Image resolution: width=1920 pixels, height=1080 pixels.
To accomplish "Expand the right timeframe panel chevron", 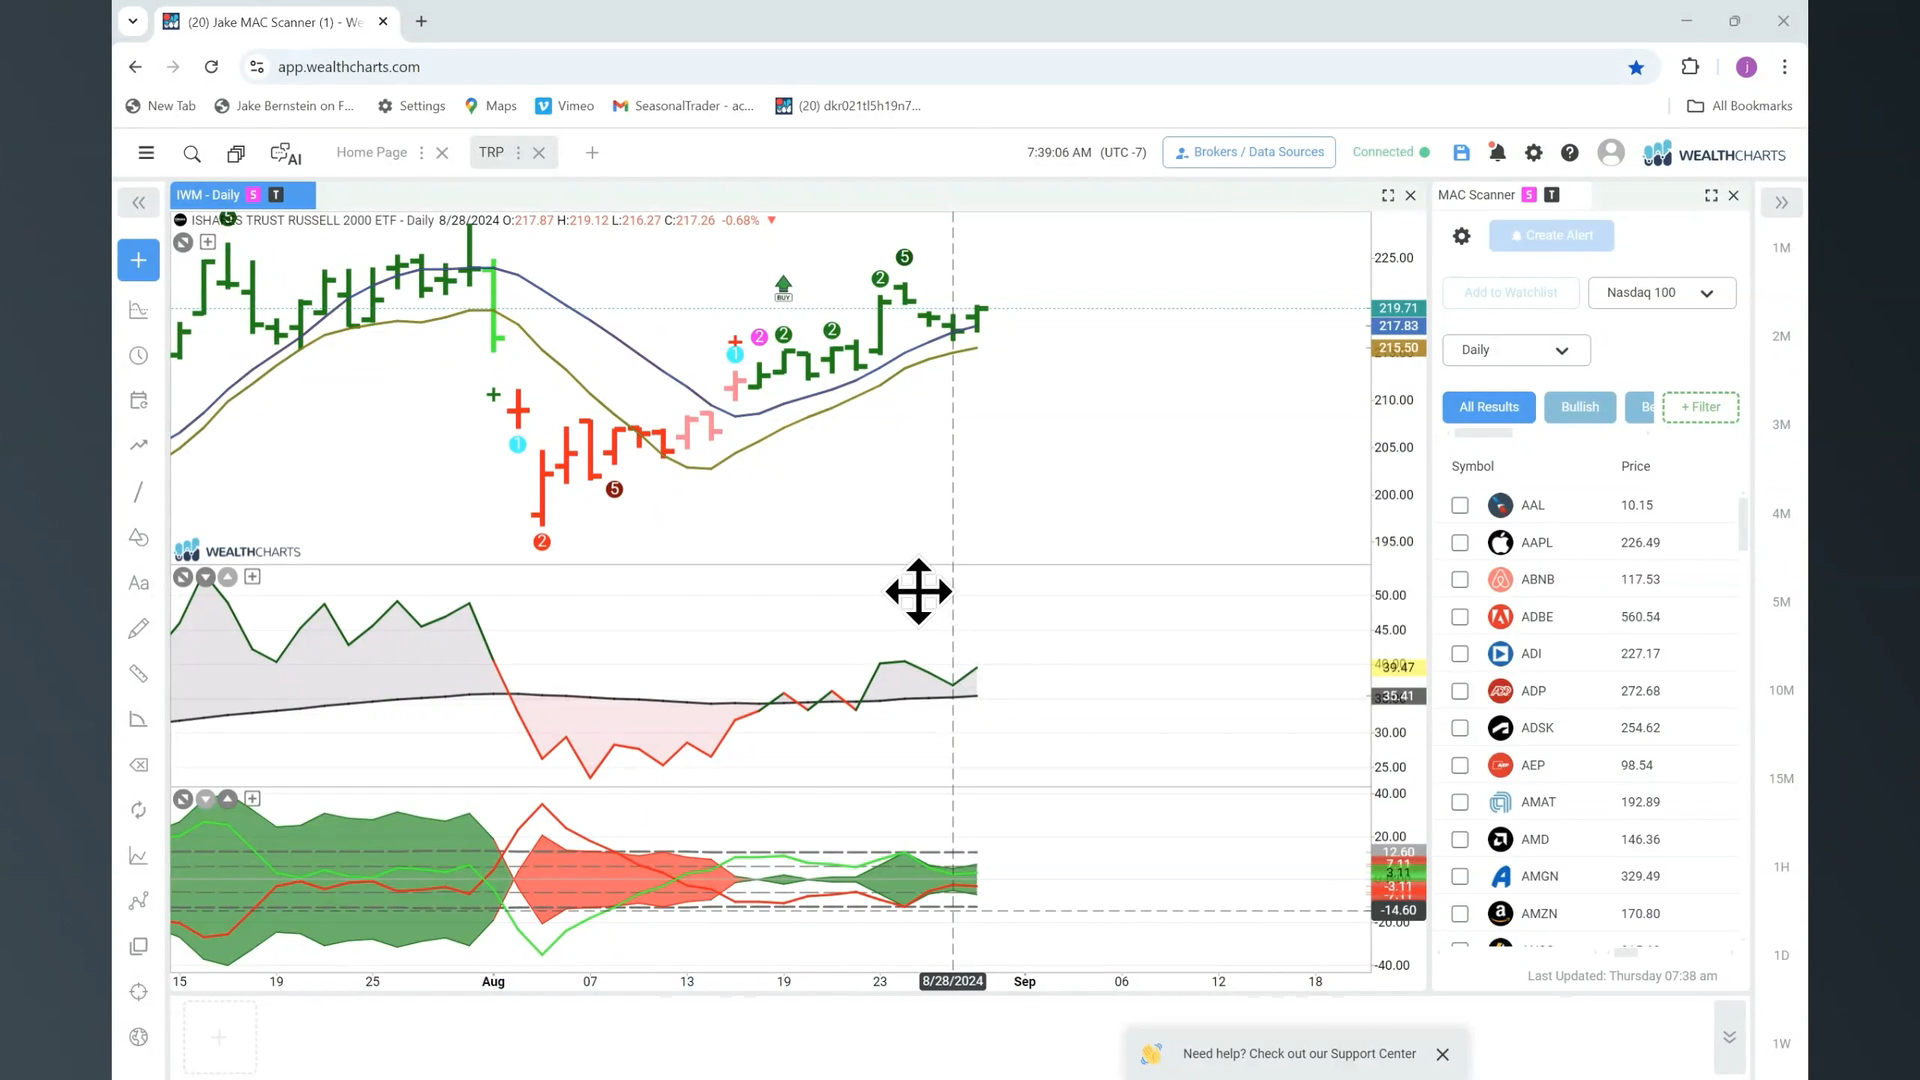I will [x=1781, y=203].
